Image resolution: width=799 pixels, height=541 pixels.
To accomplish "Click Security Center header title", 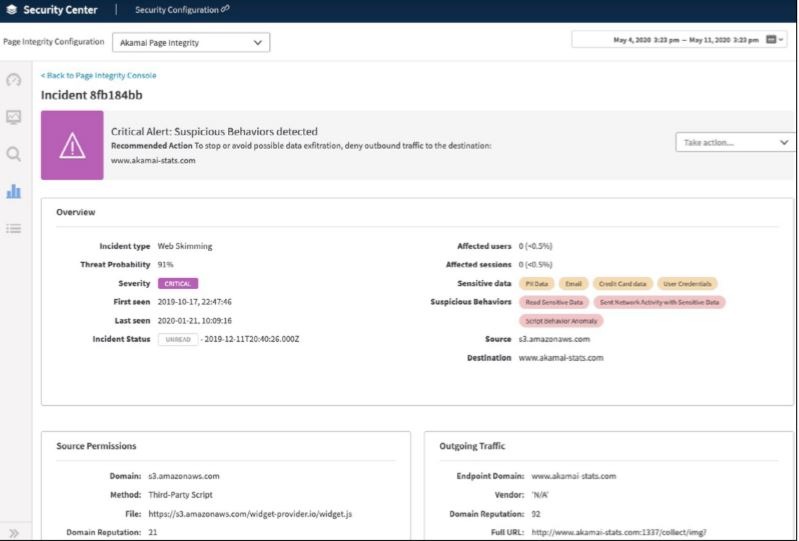I will (x=60, y=10).
